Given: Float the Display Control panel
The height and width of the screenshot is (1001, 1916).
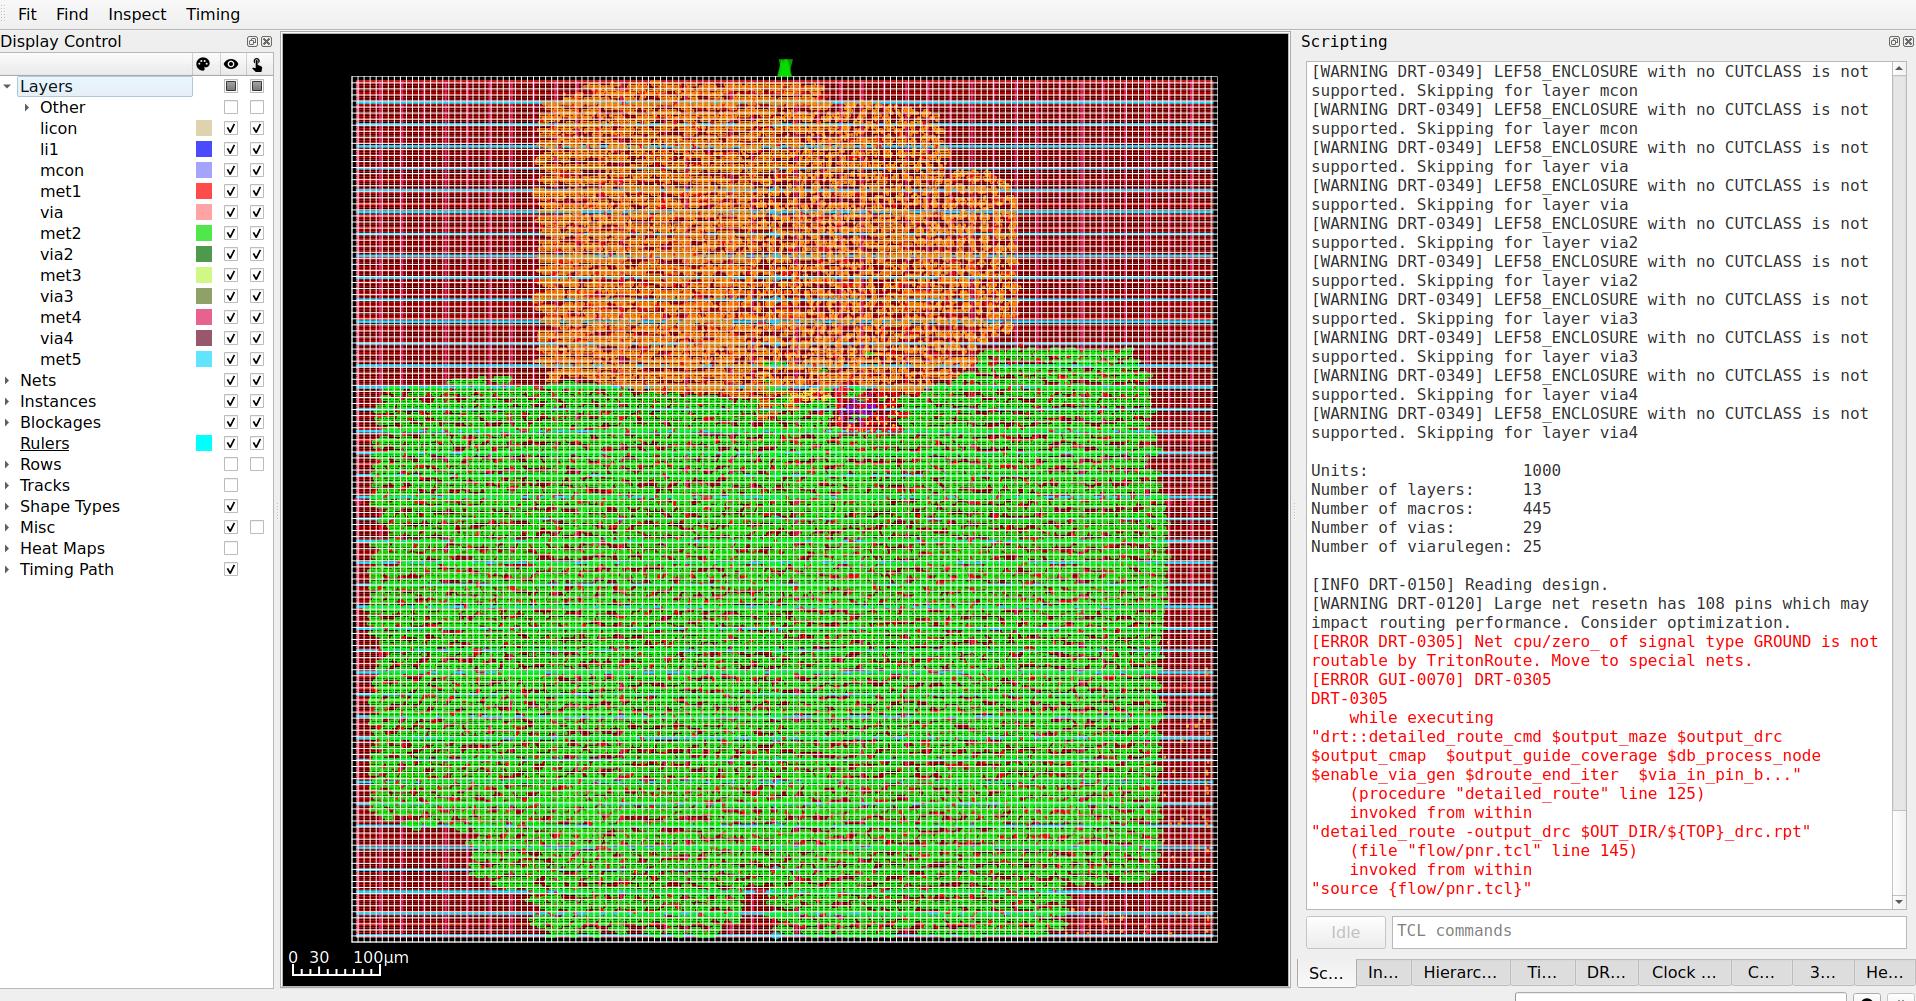Looking at the screenshot, I should (252, 41).
